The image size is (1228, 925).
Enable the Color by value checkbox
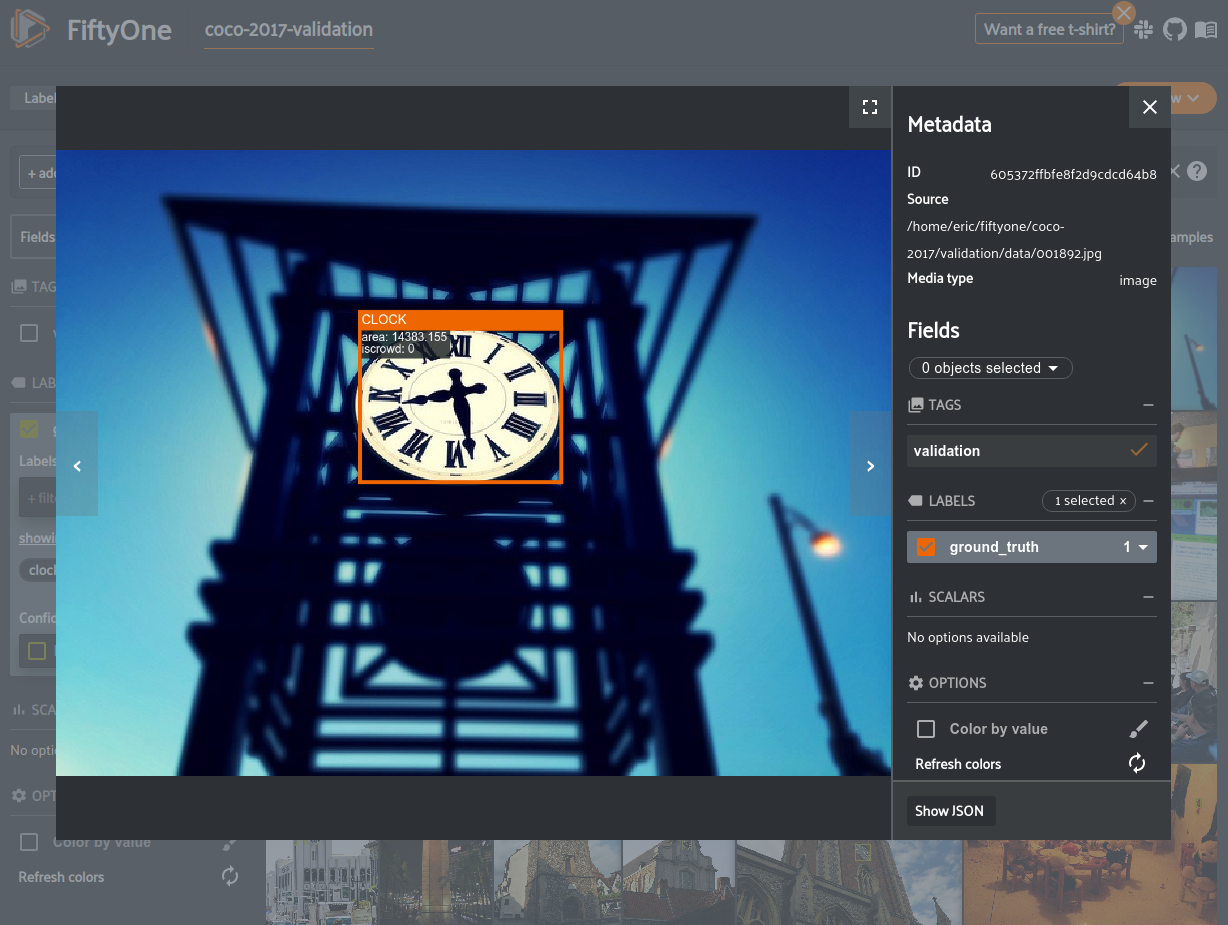pyautogui.click(x=926, y=729)
